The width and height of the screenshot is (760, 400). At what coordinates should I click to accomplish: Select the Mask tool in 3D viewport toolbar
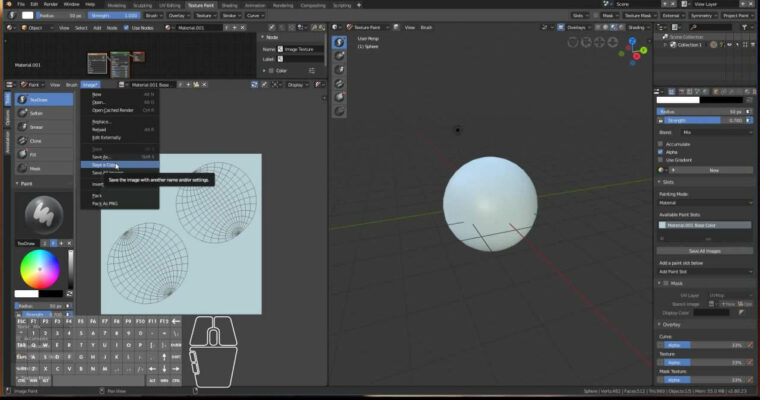click(x=339, y=112)
